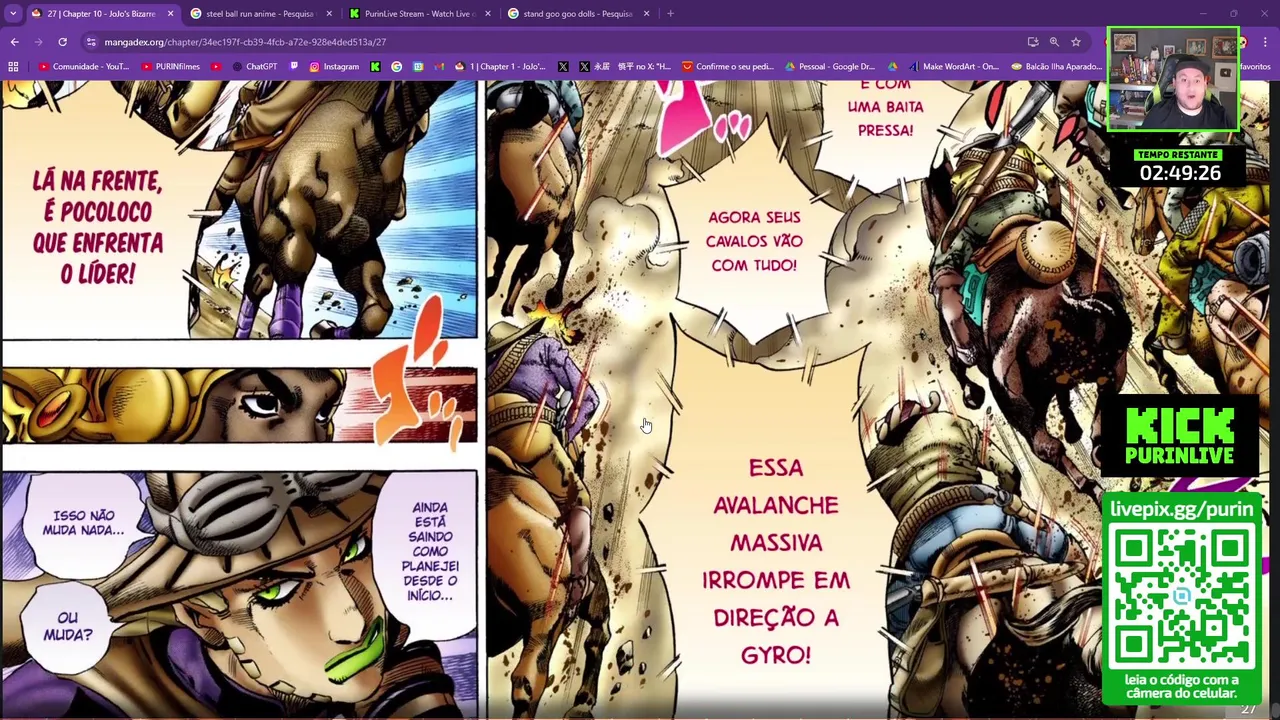View site information for mangadex.org

pyautogui.click(x=91, y=42)
